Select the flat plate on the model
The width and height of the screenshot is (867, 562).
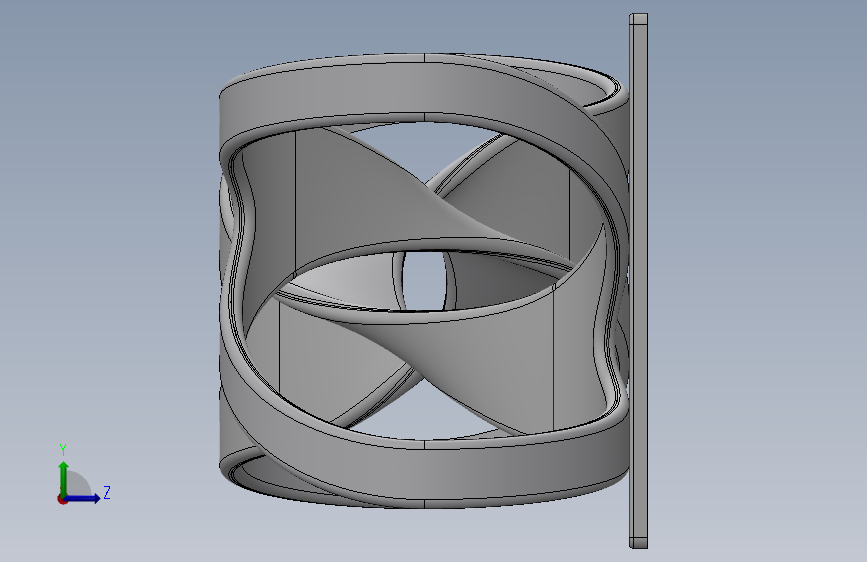[x=639, y=281]
